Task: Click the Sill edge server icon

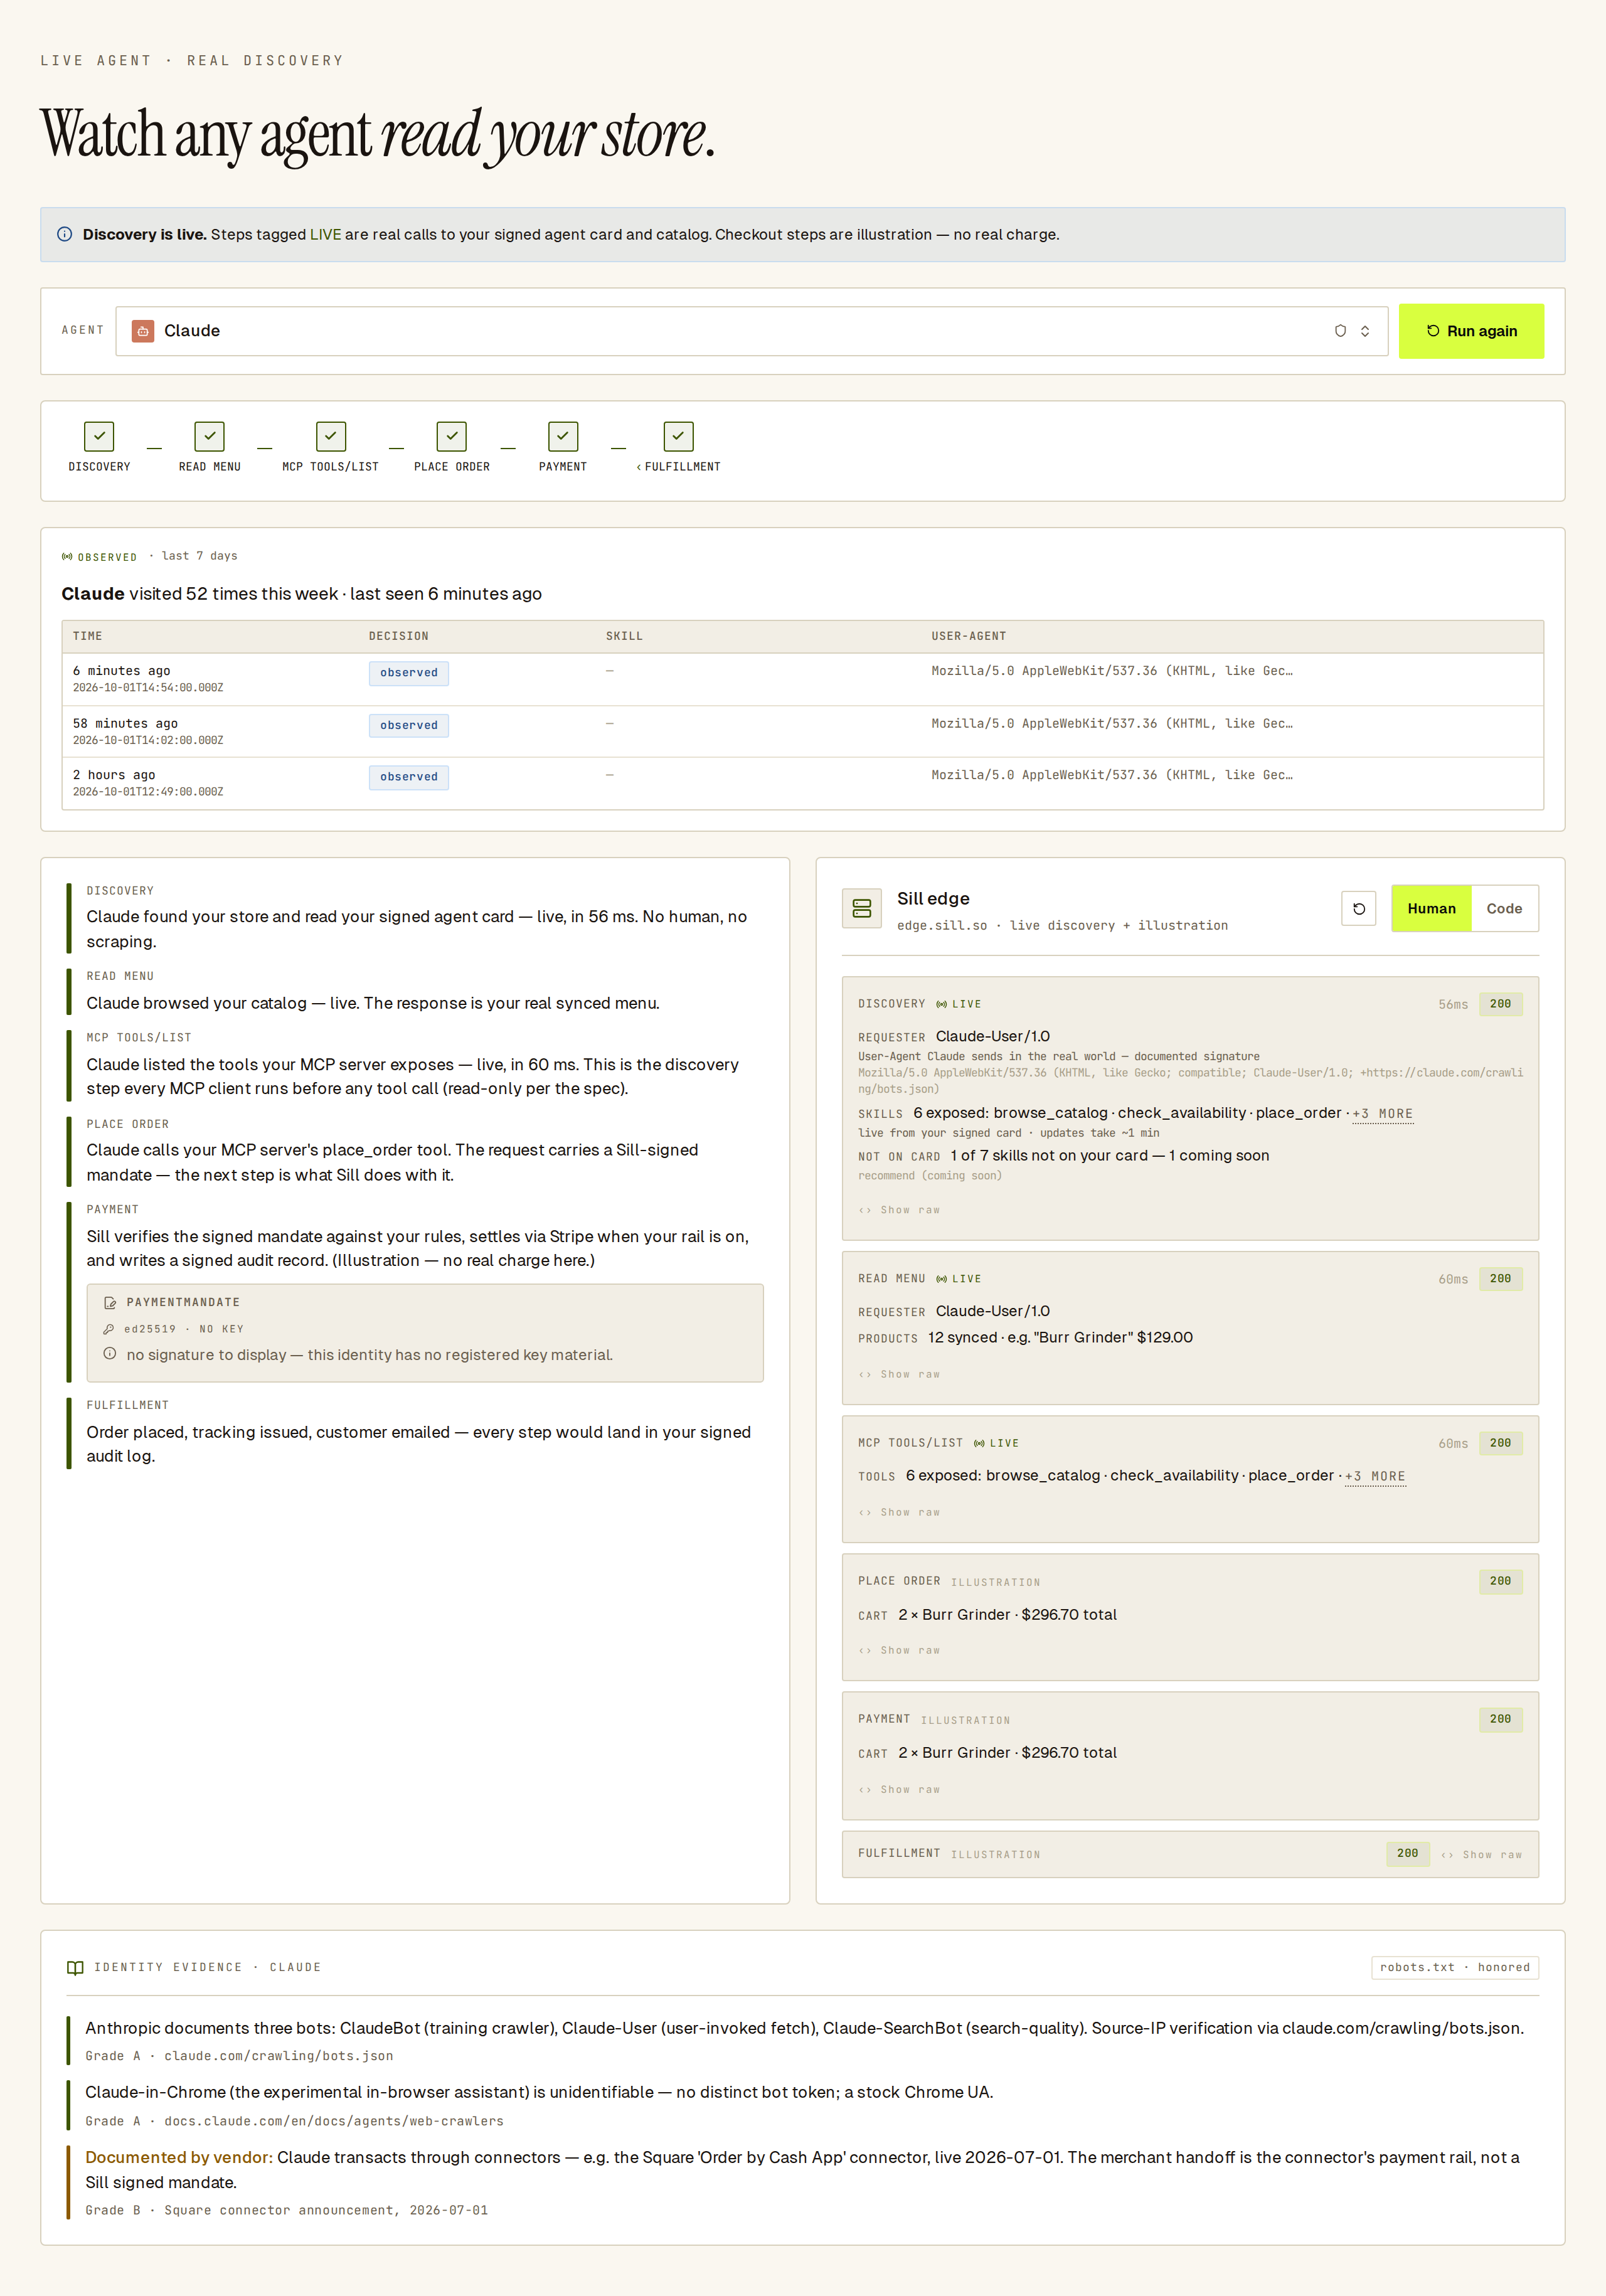Action: [862, 908]
